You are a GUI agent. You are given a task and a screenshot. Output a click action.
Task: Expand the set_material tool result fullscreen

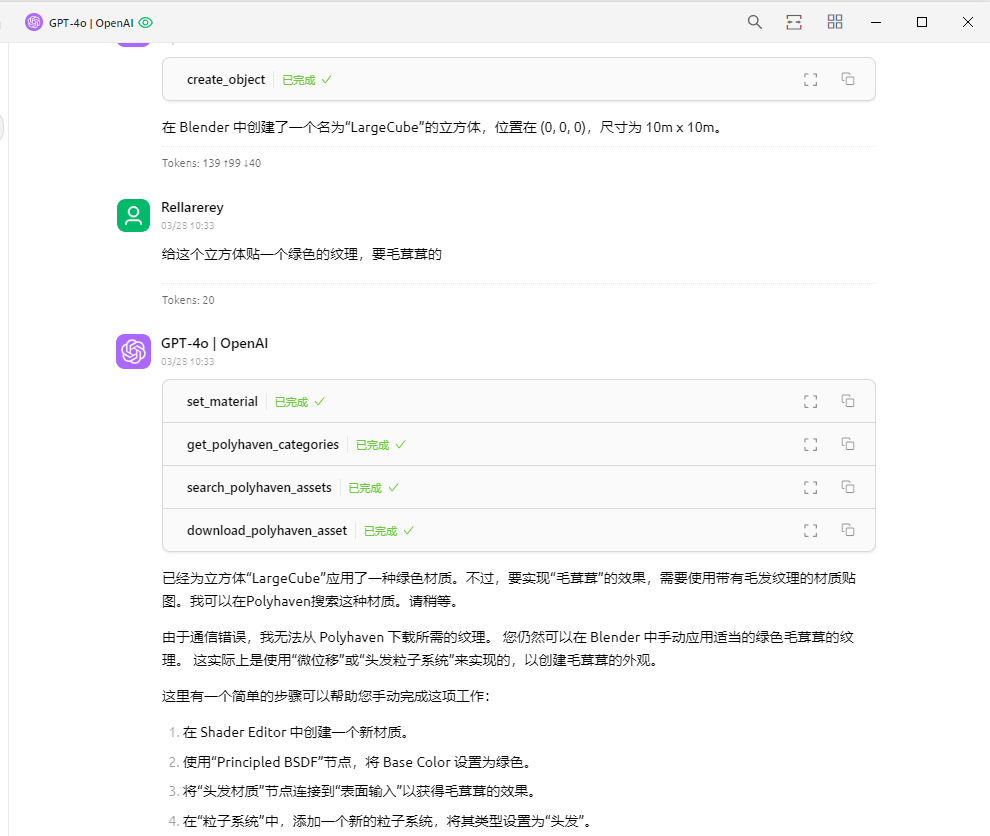tap(811, 402)
